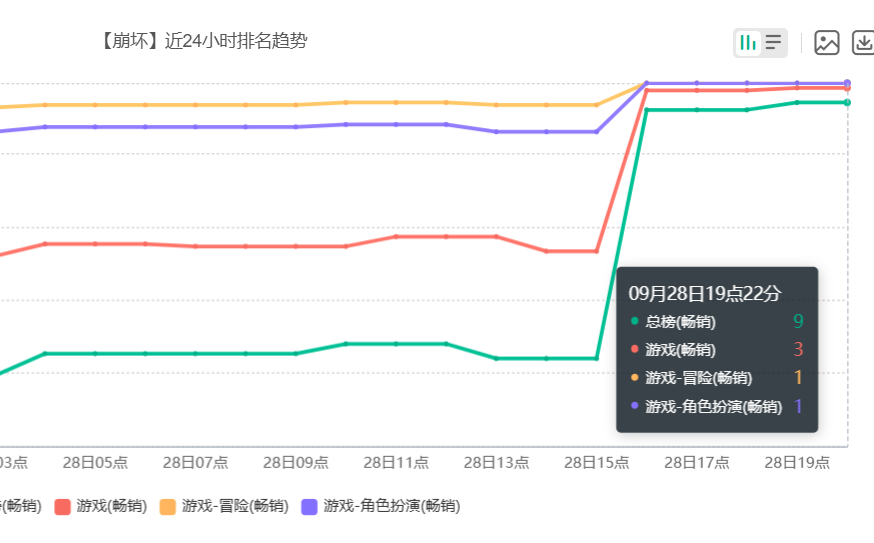Click the 28日17点 axis label

point(697,463)
